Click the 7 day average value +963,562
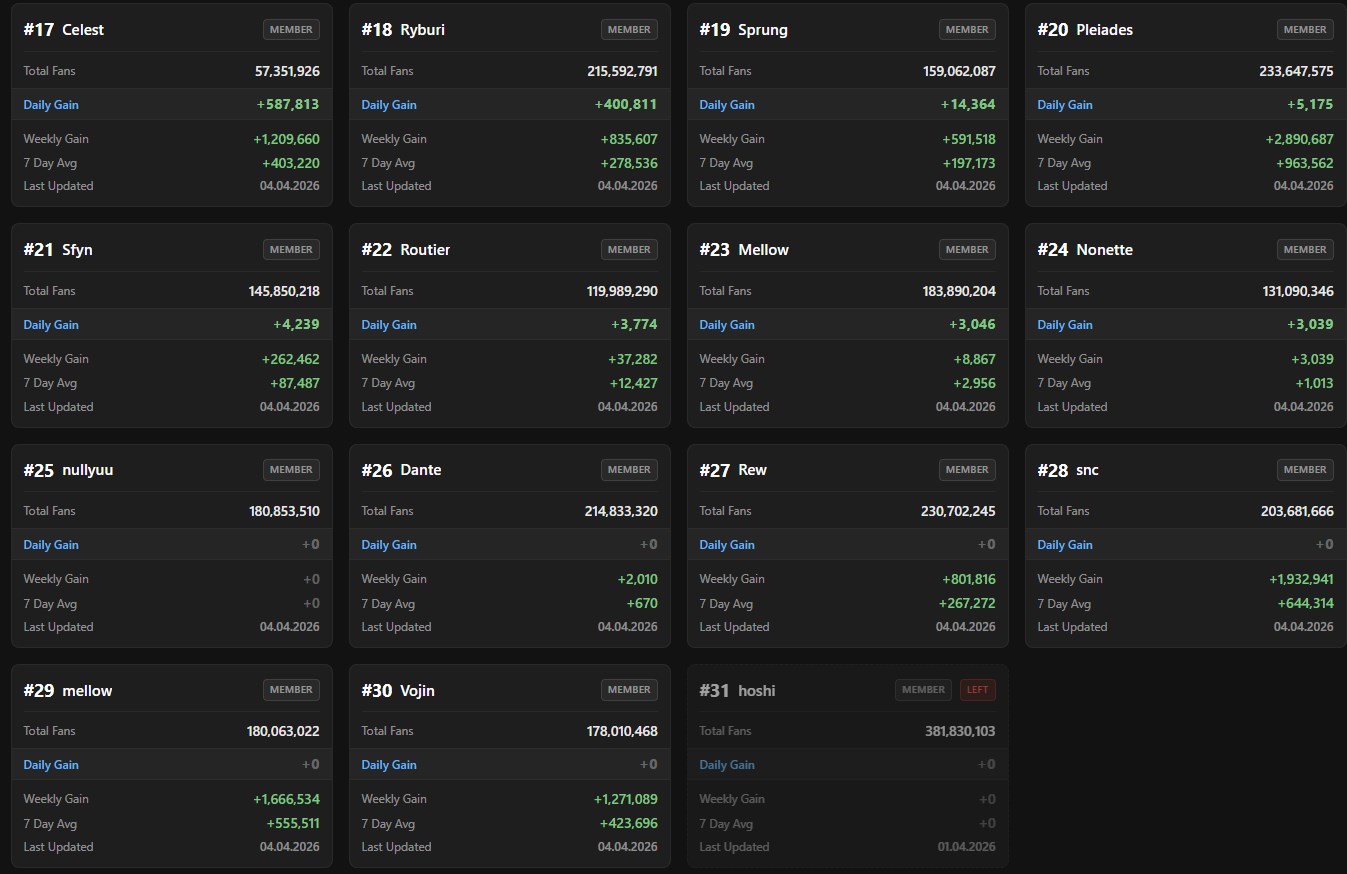The image size is (1347, 874). (1305, 163)
